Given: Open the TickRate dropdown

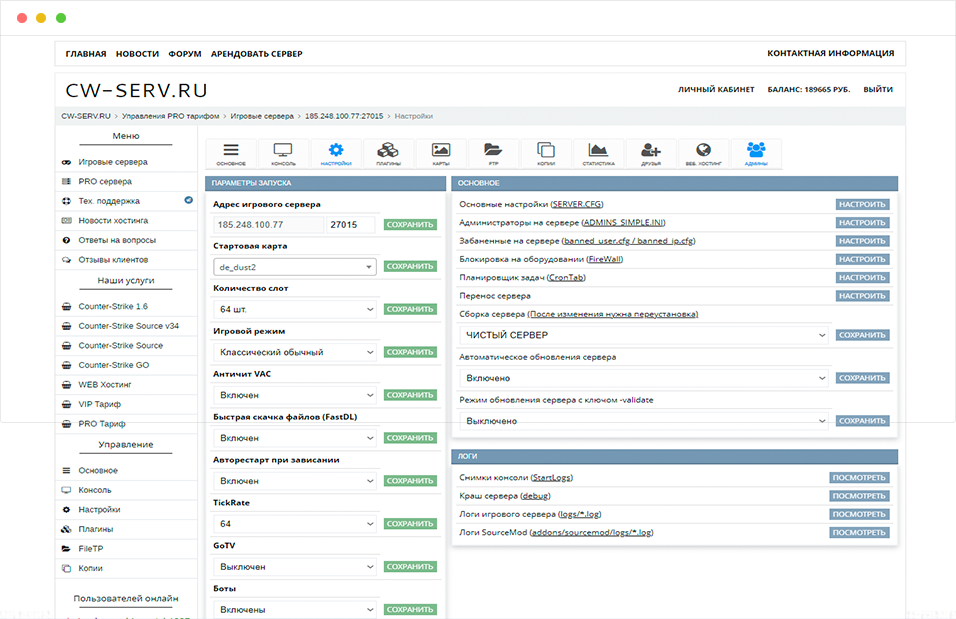Looking at the screenshot, I should 295,524.
